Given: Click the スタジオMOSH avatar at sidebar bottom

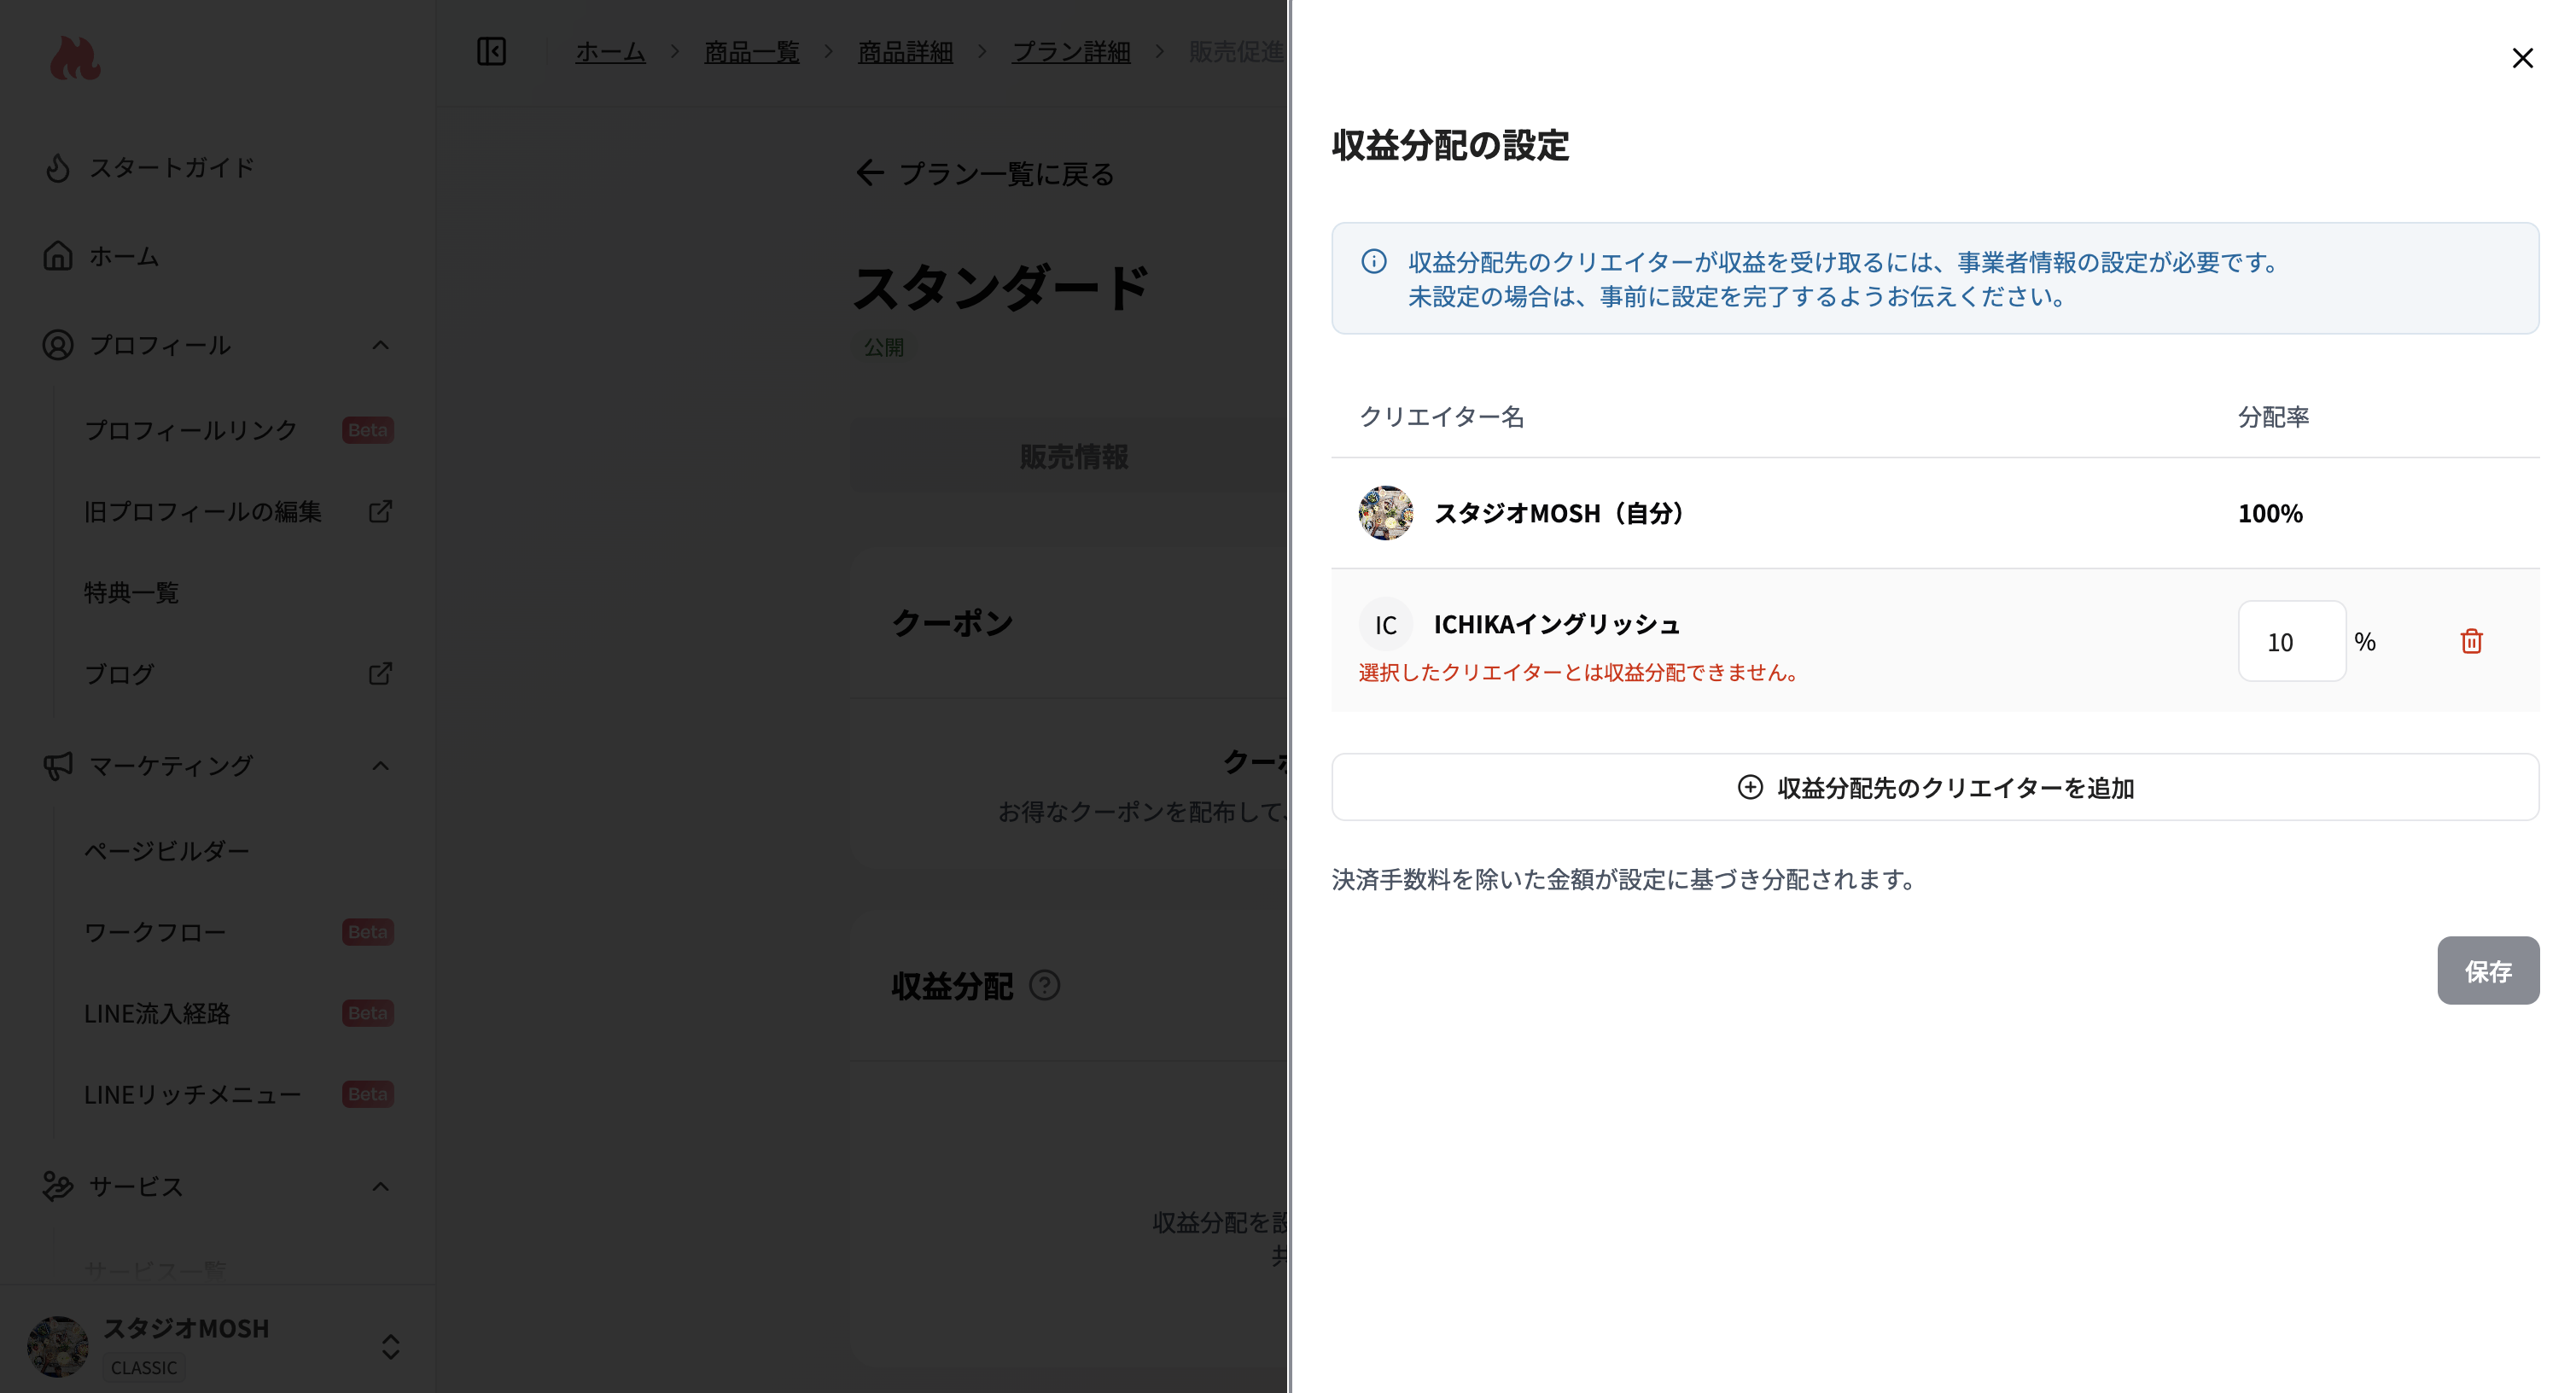Looking at the screenshot, I should 58,1346.
